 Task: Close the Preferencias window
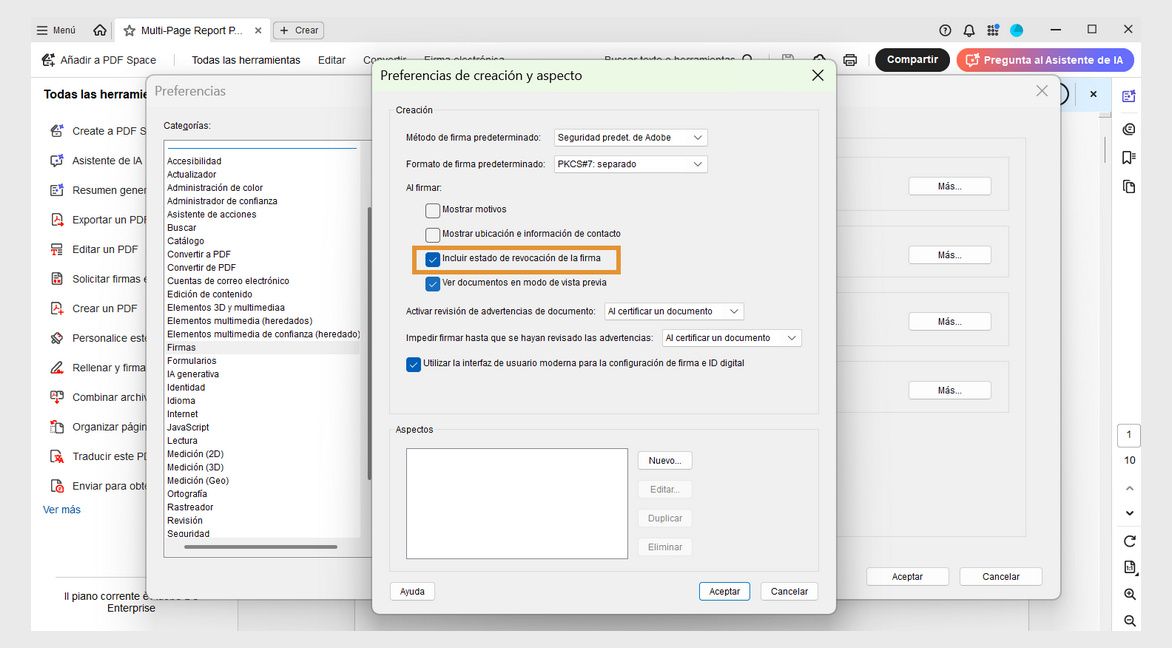point(1042,90)
